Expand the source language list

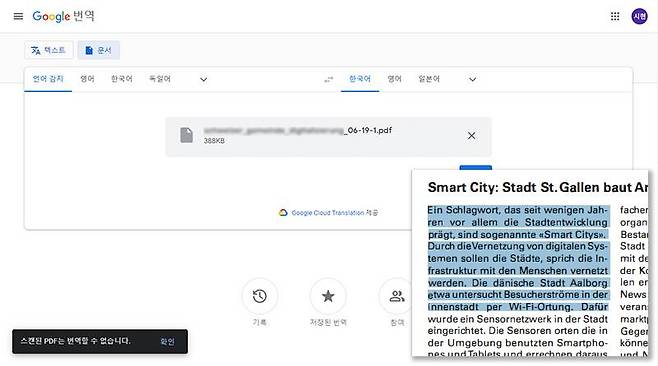pyautogui.click(x=204, y=79)
